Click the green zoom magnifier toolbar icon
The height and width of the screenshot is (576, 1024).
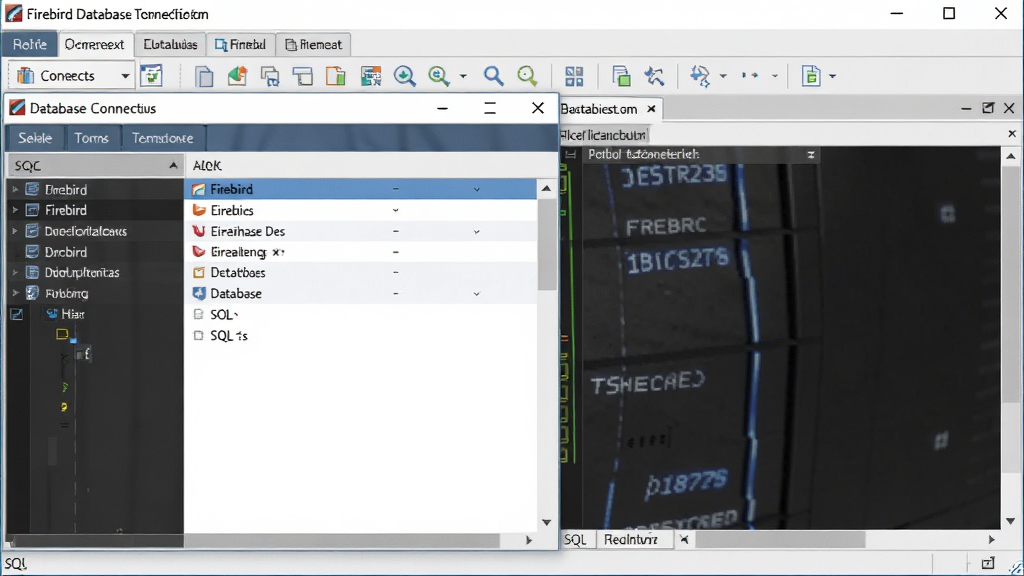(x=438, y=76)
